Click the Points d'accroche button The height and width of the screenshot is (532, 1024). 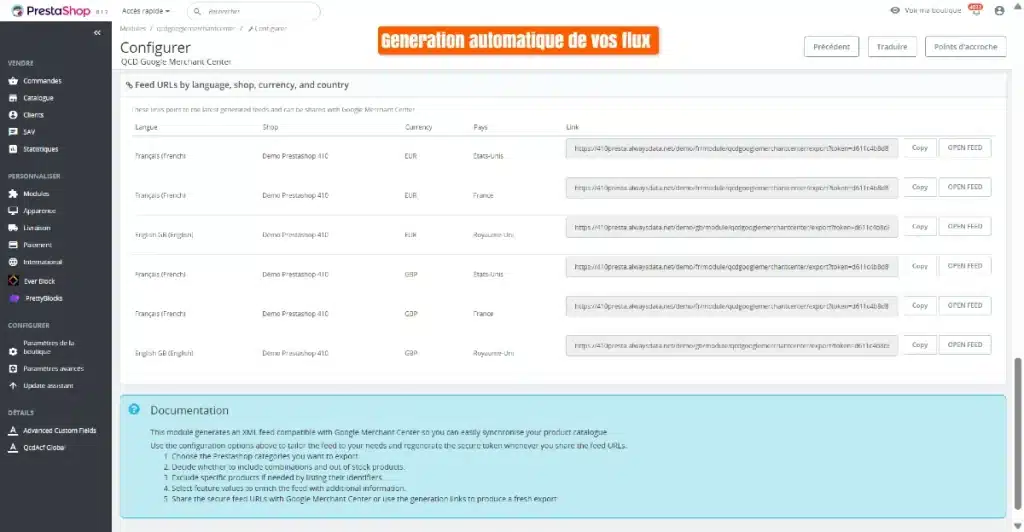[965, 47]
